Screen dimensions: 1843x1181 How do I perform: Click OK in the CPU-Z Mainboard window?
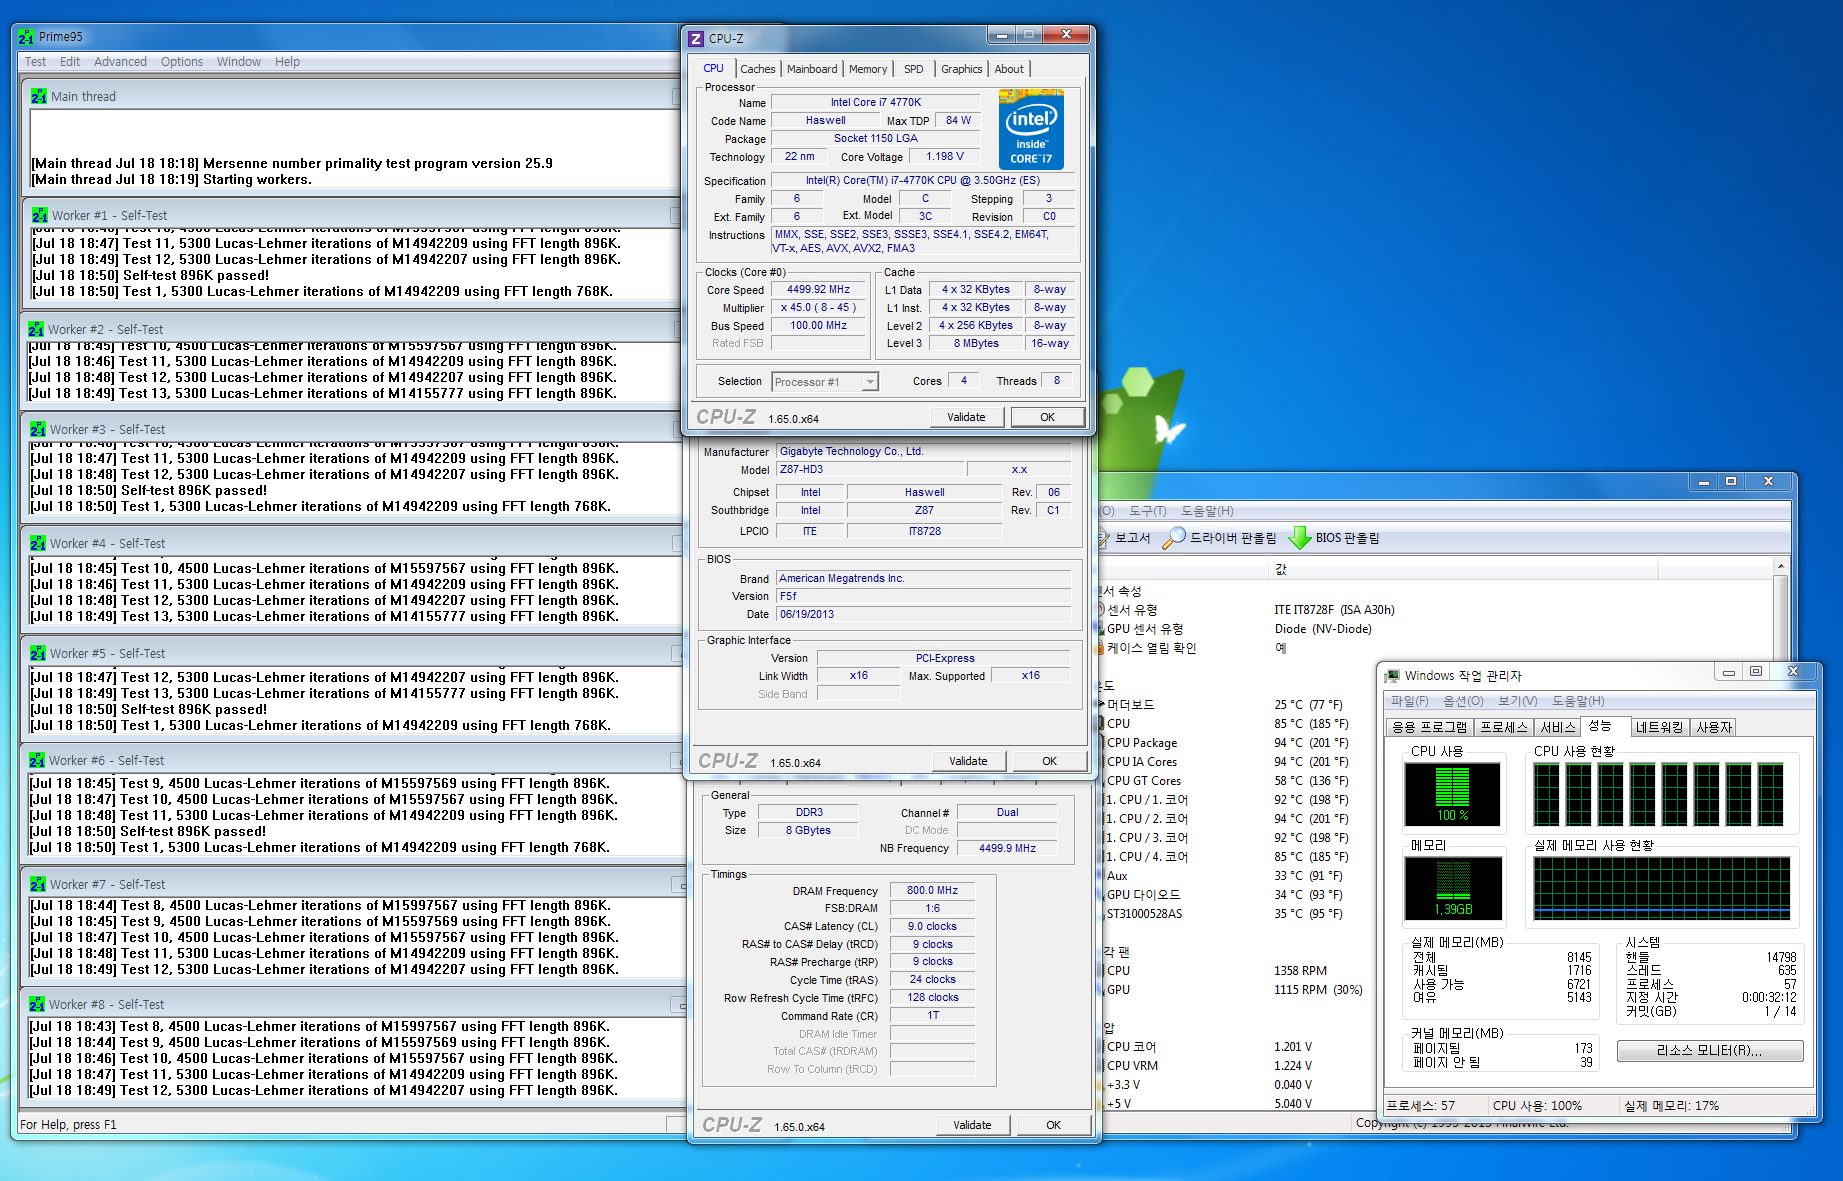[x=1049, y=761]
